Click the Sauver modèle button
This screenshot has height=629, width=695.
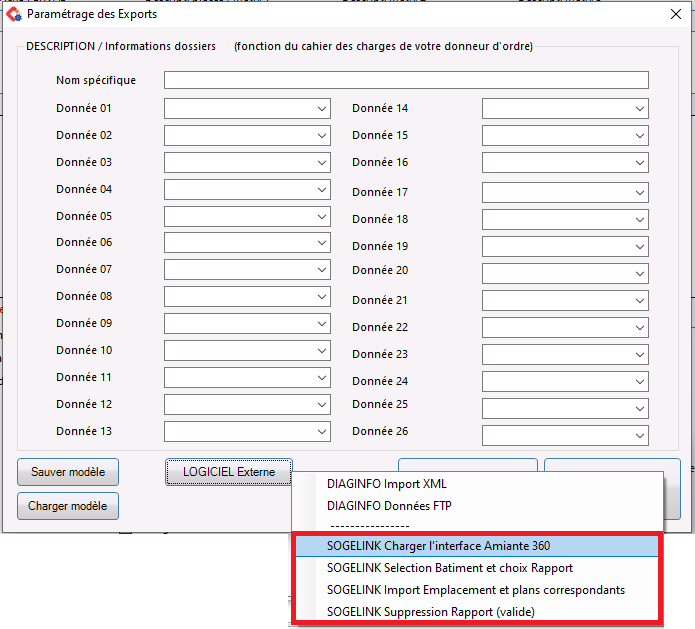68,472
